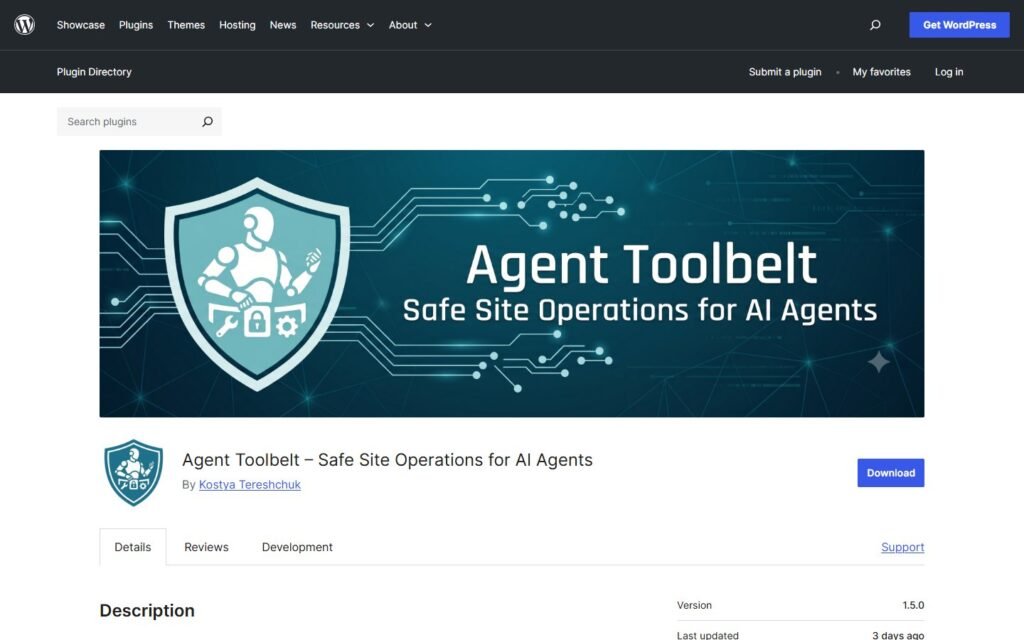1024x640 pixels.
Task: Click the version value 1.5.0
Action: 913,605
